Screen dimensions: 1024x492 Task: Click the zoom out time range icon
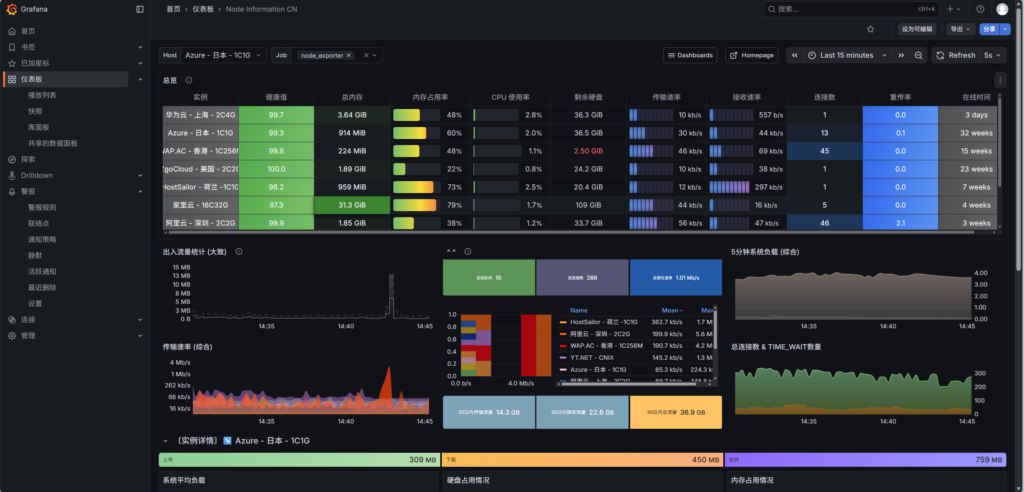(918, 56)
